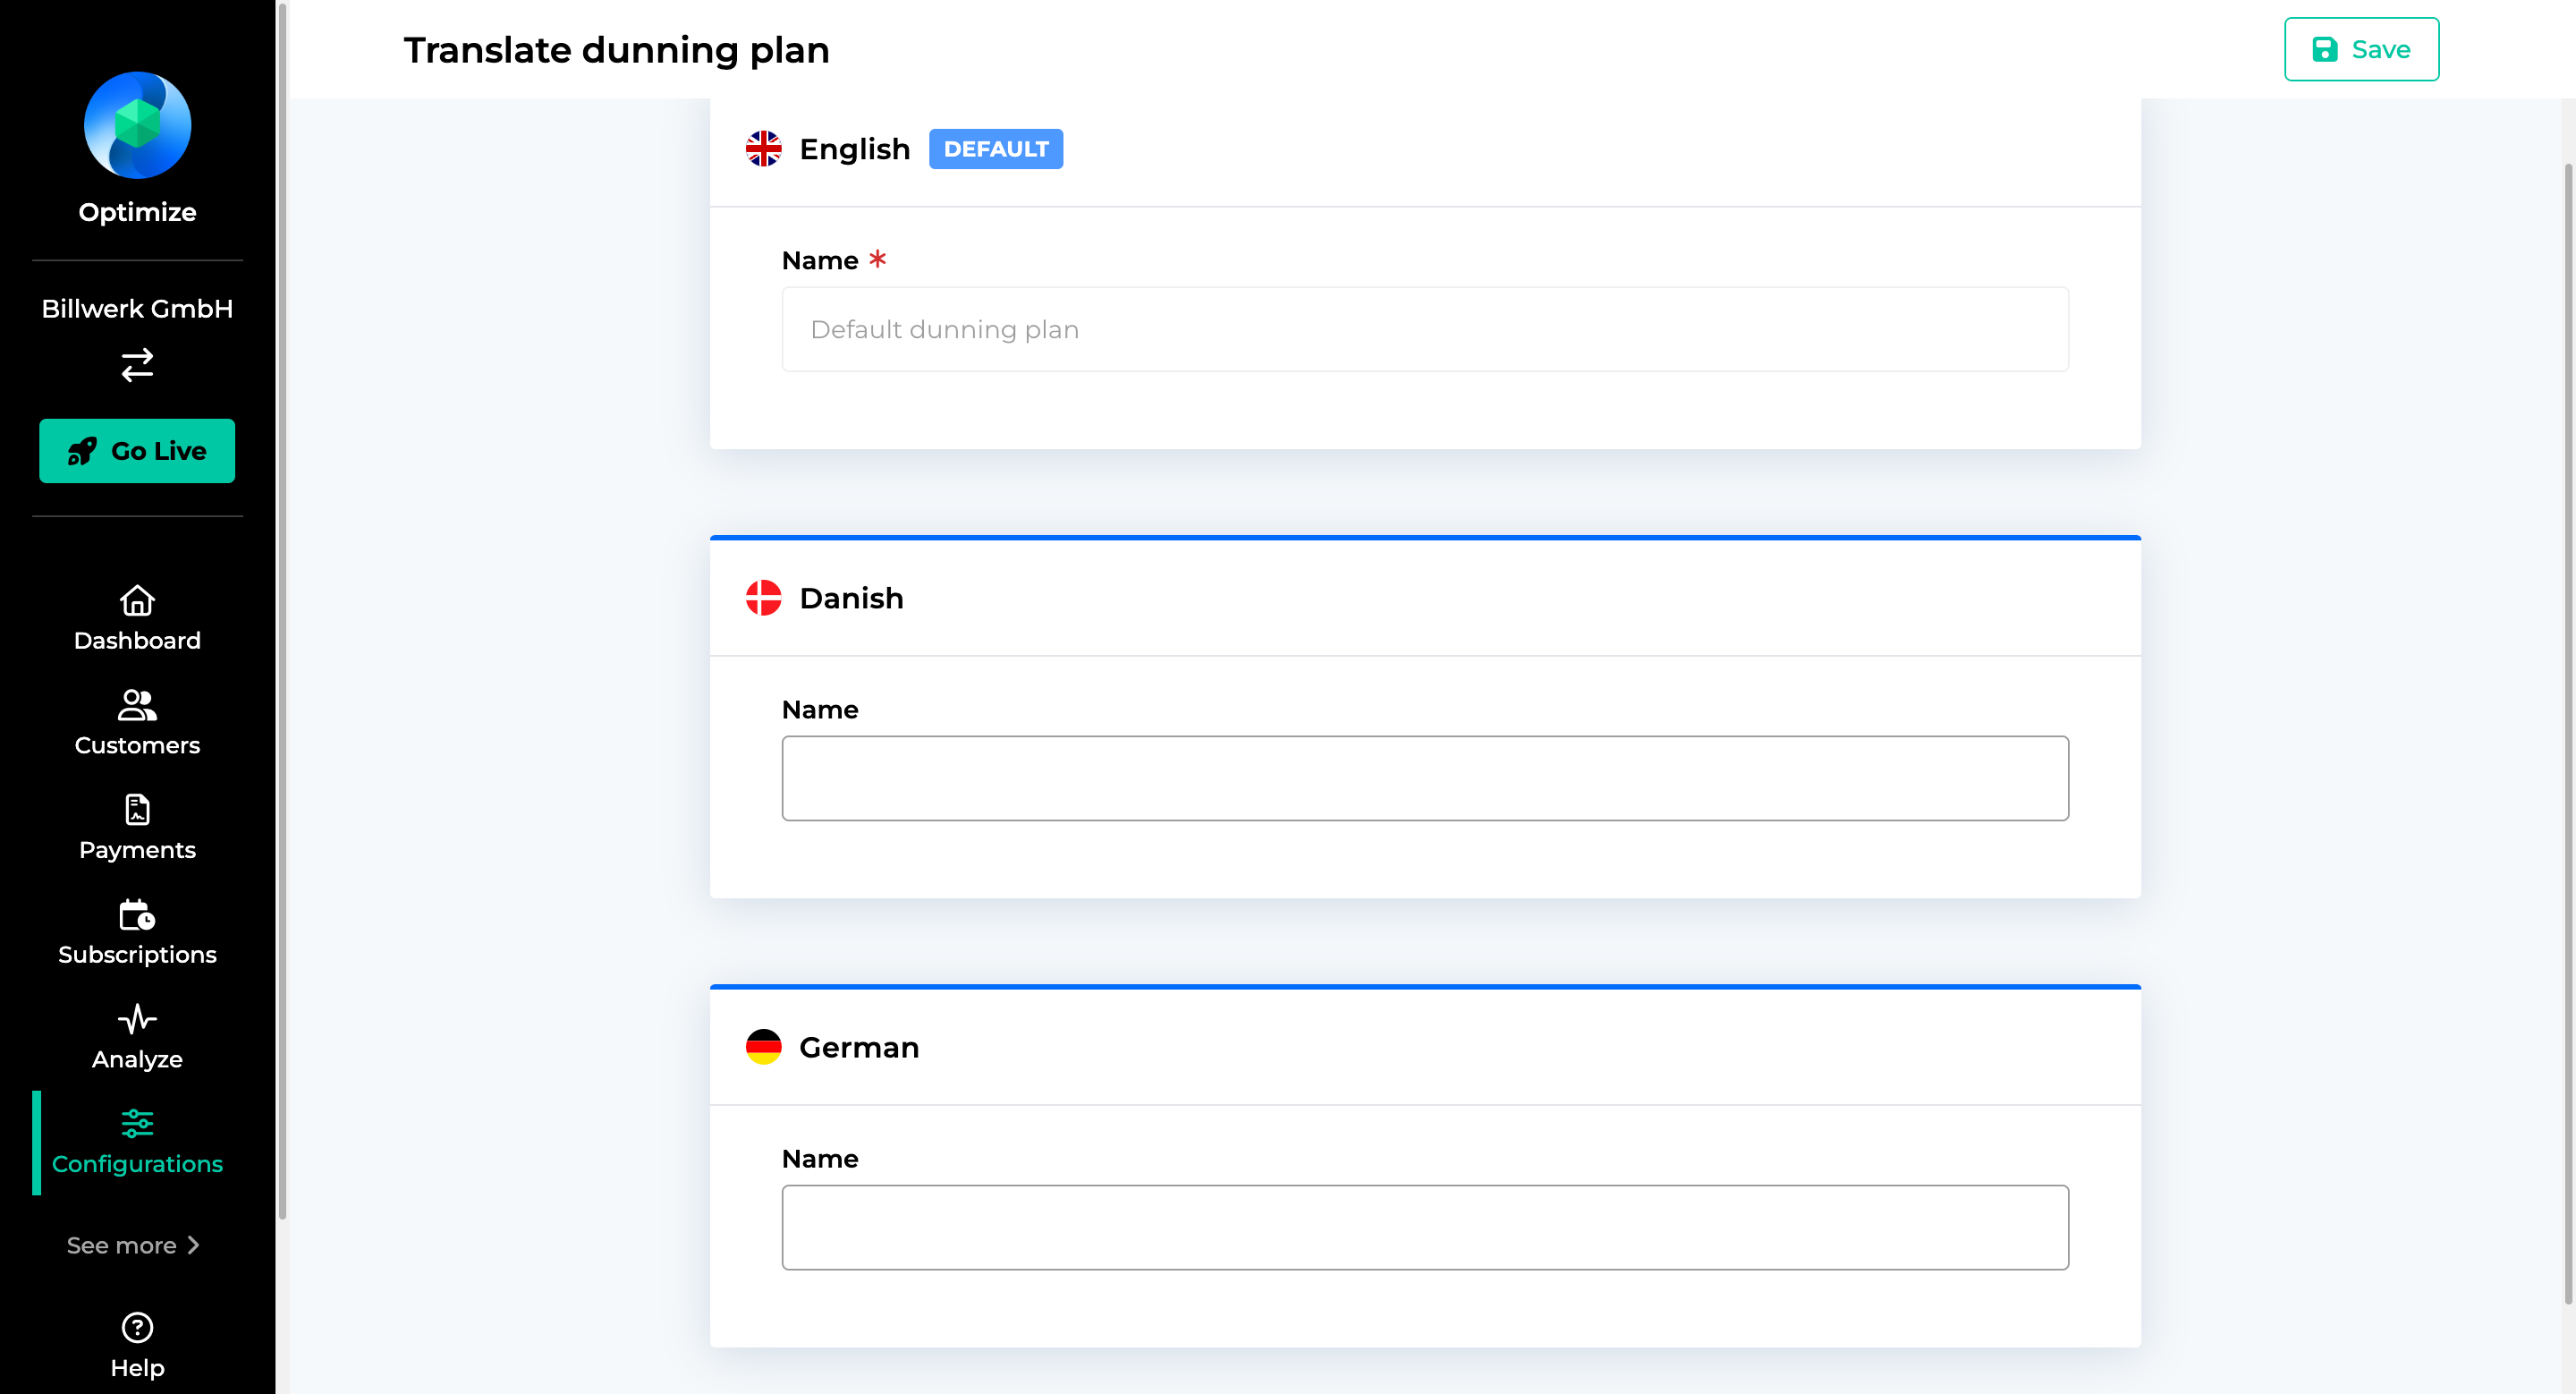
Task: Click the Danish flag icon
Action: (x=764, y=598)
